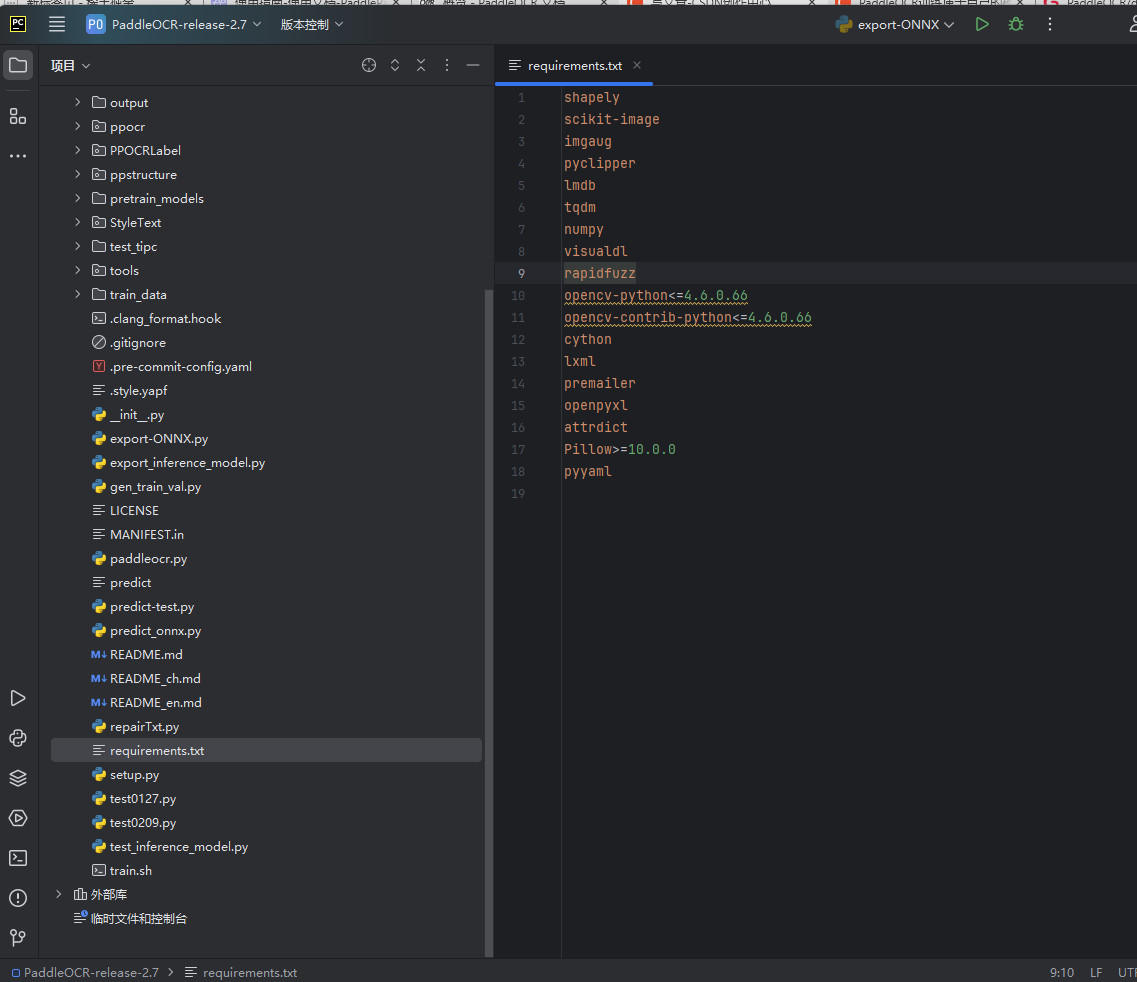
Task: Open the Project tool window icon
Action: click(18, 65)
